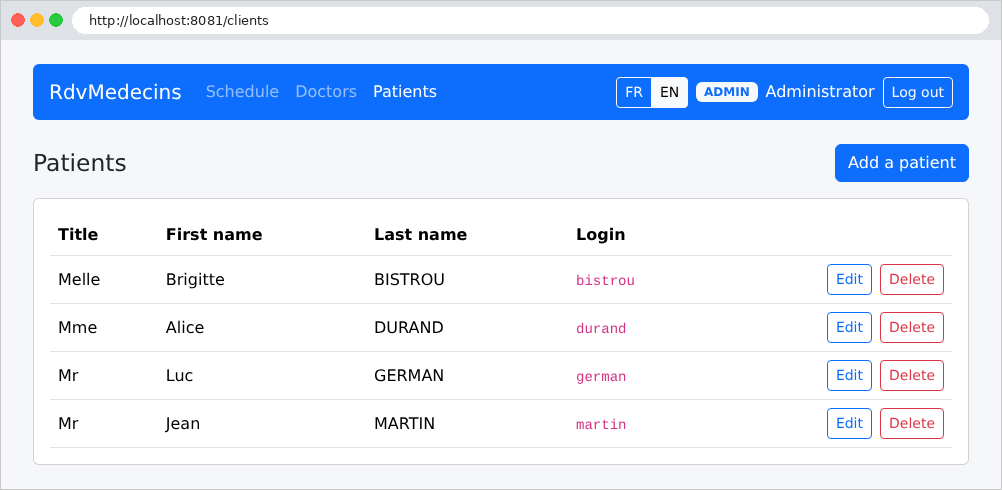Click Add a patient button
Viewport: 1002px width, 490px height.
902,163
